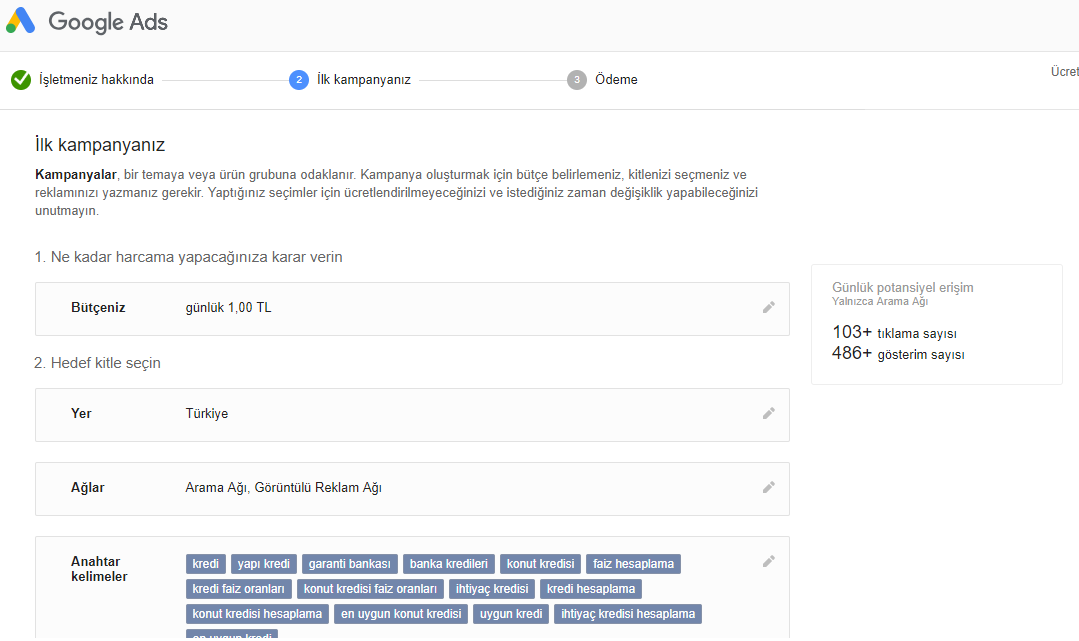Screen dimensions: 1079x641
Task: Click the 103+ tıklama sayısı estimate
Action: pos(895,333)
